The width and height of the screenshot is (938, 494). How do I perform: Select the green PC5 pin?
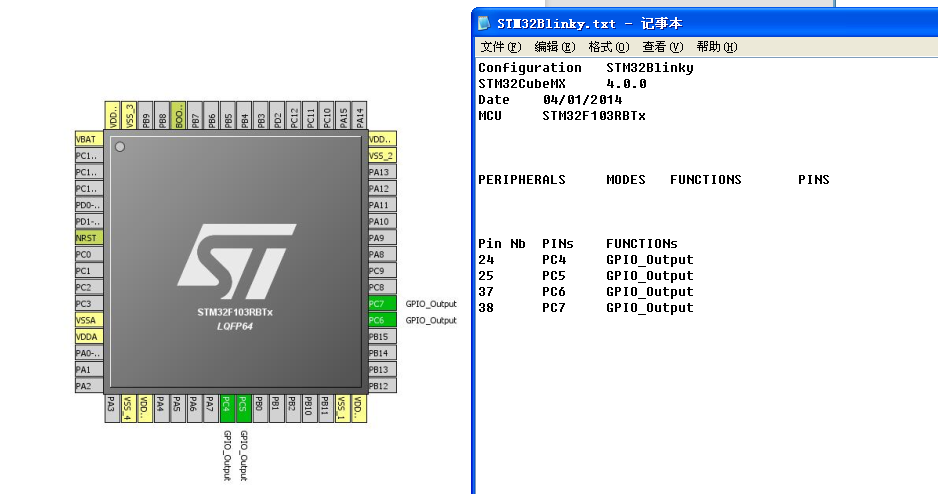[243, 408]
